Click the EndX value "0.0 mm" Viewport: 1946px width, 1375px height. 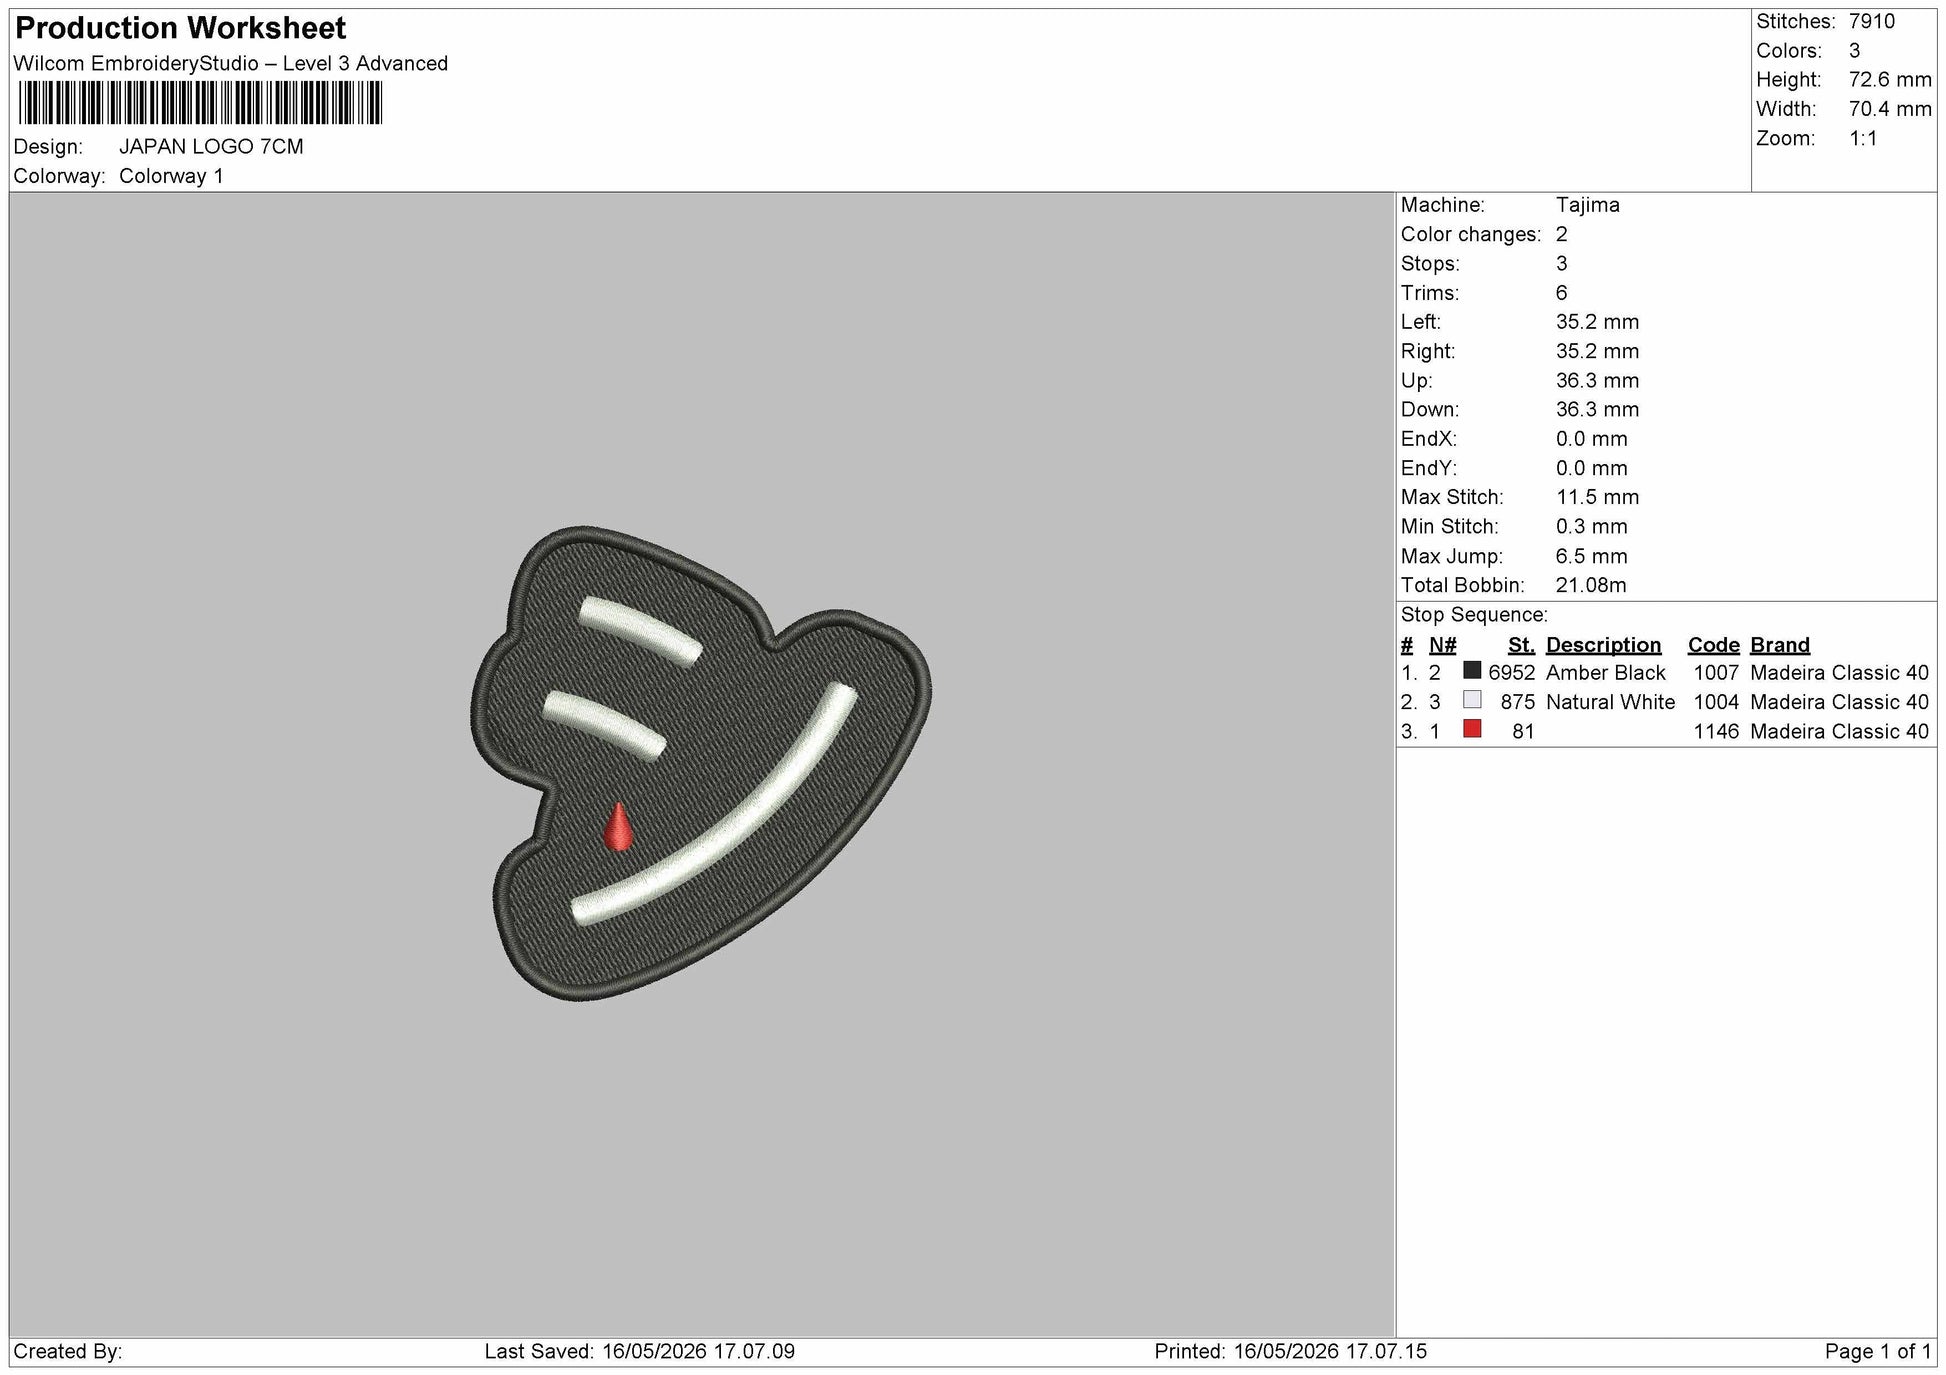pyautogui.click(x=1591, y=439)
